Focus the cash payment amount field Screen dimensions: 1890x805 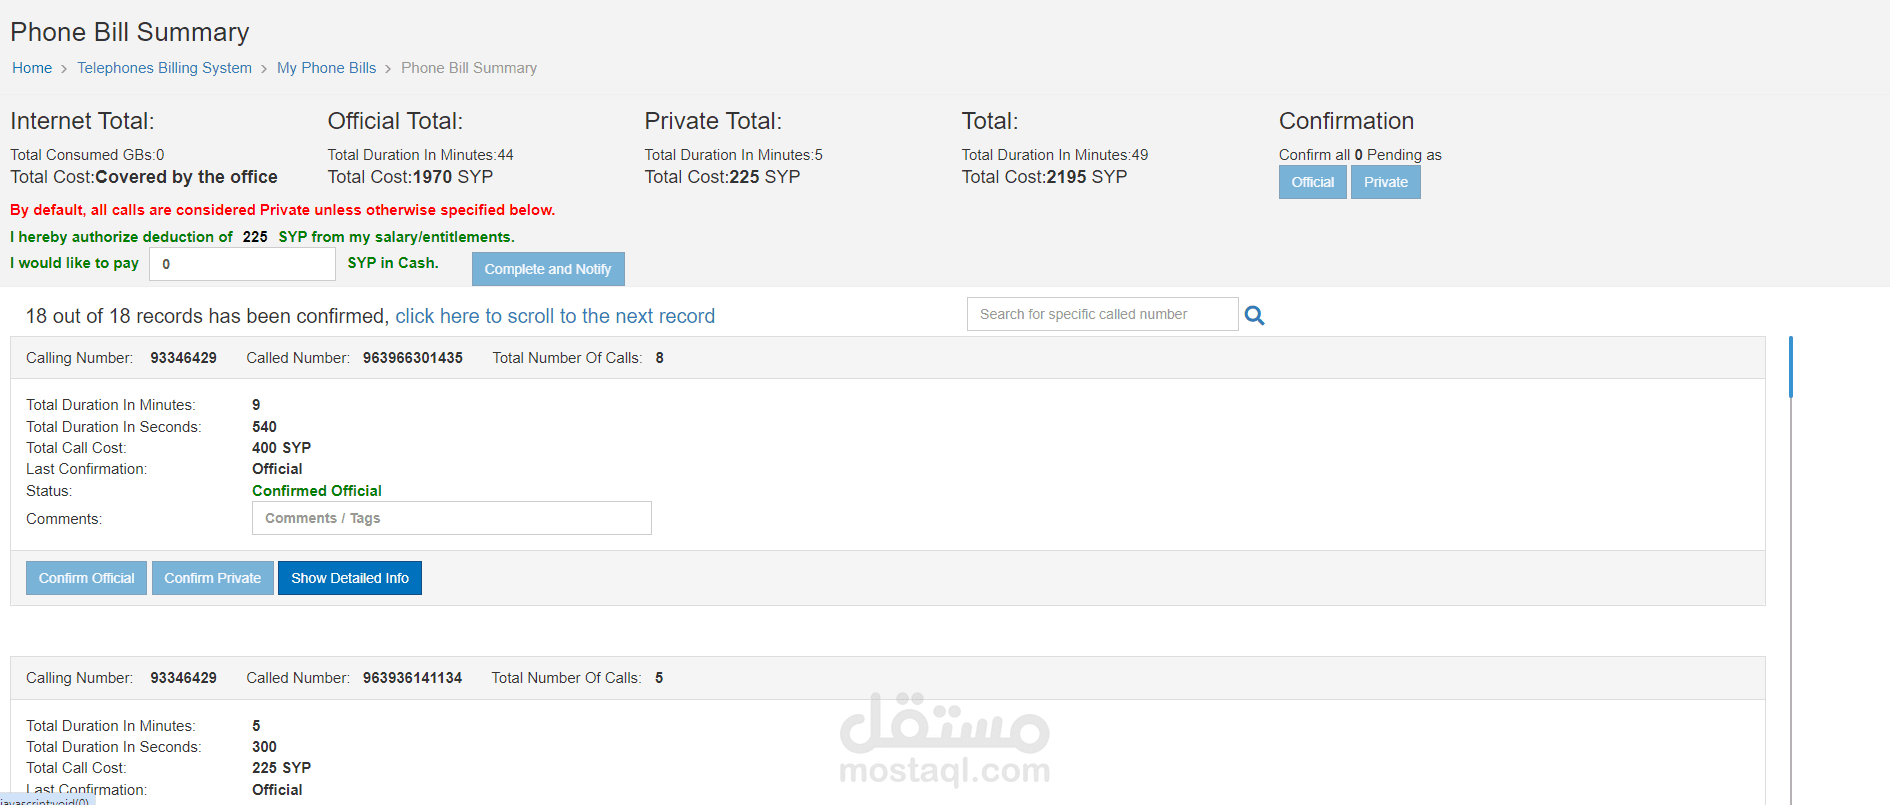(x=242, y=264)
